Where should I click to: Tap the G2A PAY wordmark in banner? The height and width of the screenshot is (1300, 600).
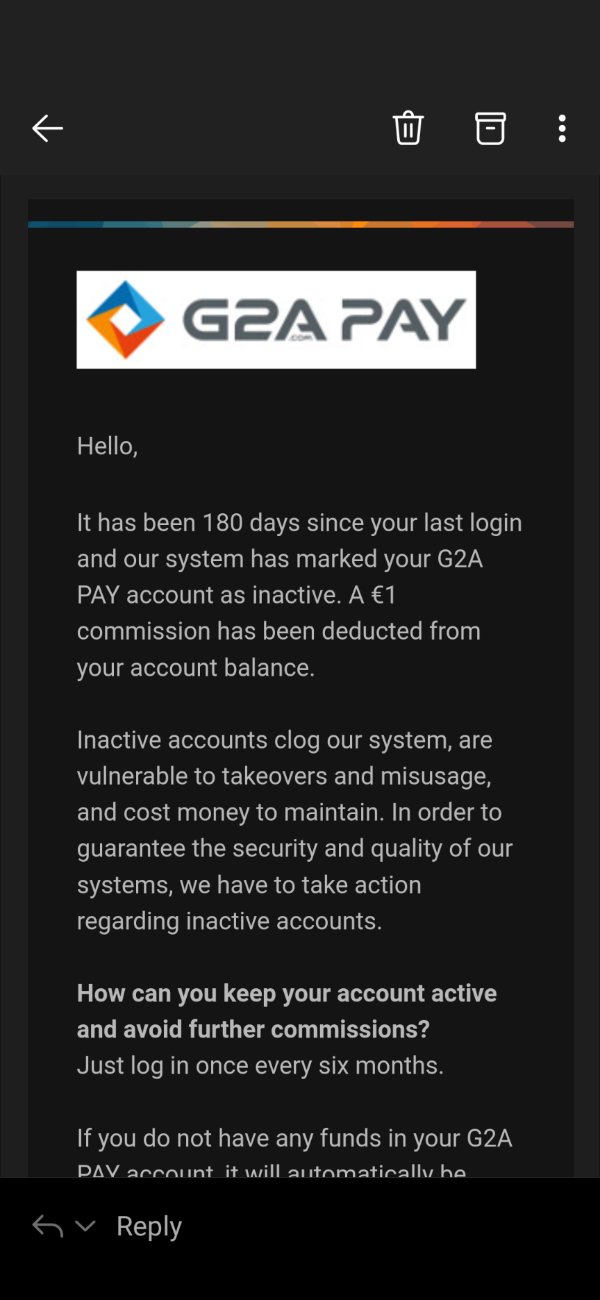coord(324,321)
